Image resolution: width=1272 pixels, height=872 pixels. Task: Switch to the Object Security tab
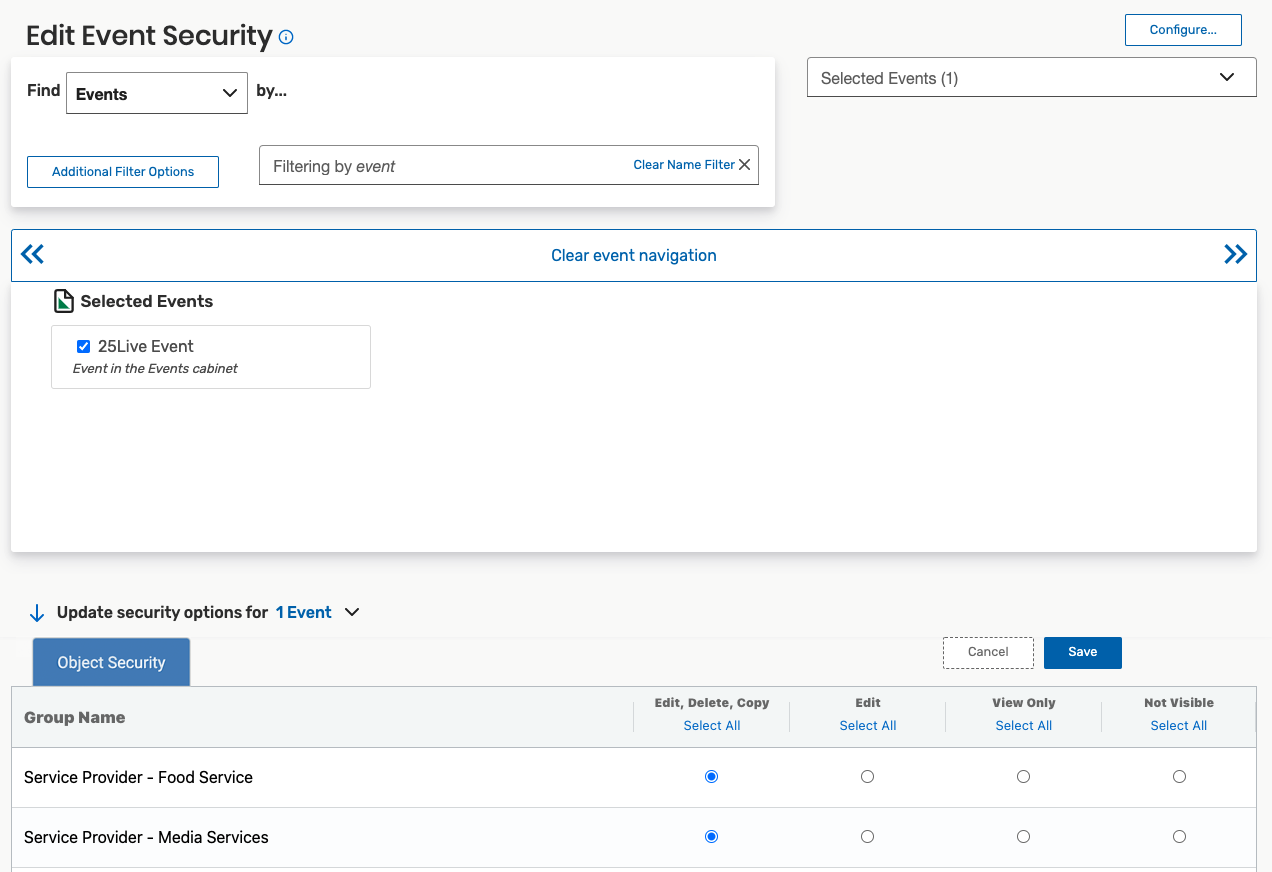[x=111, y=662]
